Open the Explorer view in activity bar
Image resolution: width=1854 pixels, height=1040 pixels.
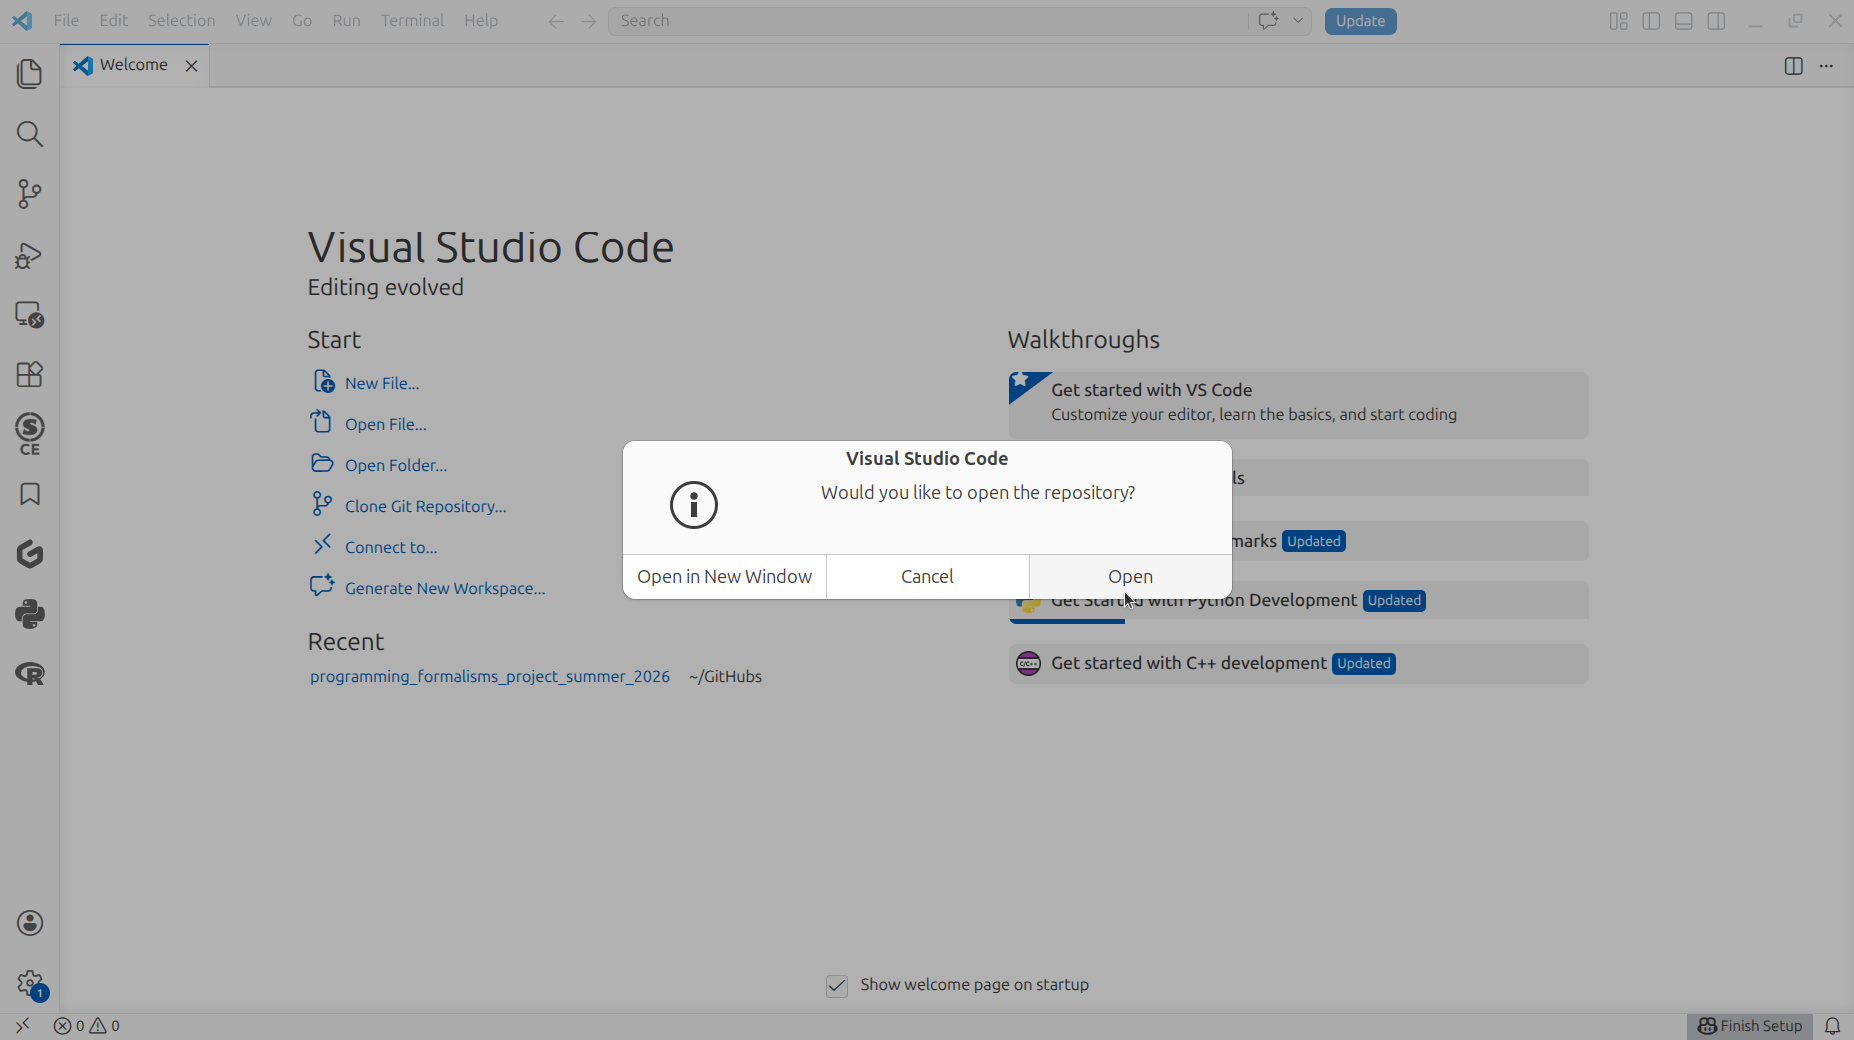(30, 74)
